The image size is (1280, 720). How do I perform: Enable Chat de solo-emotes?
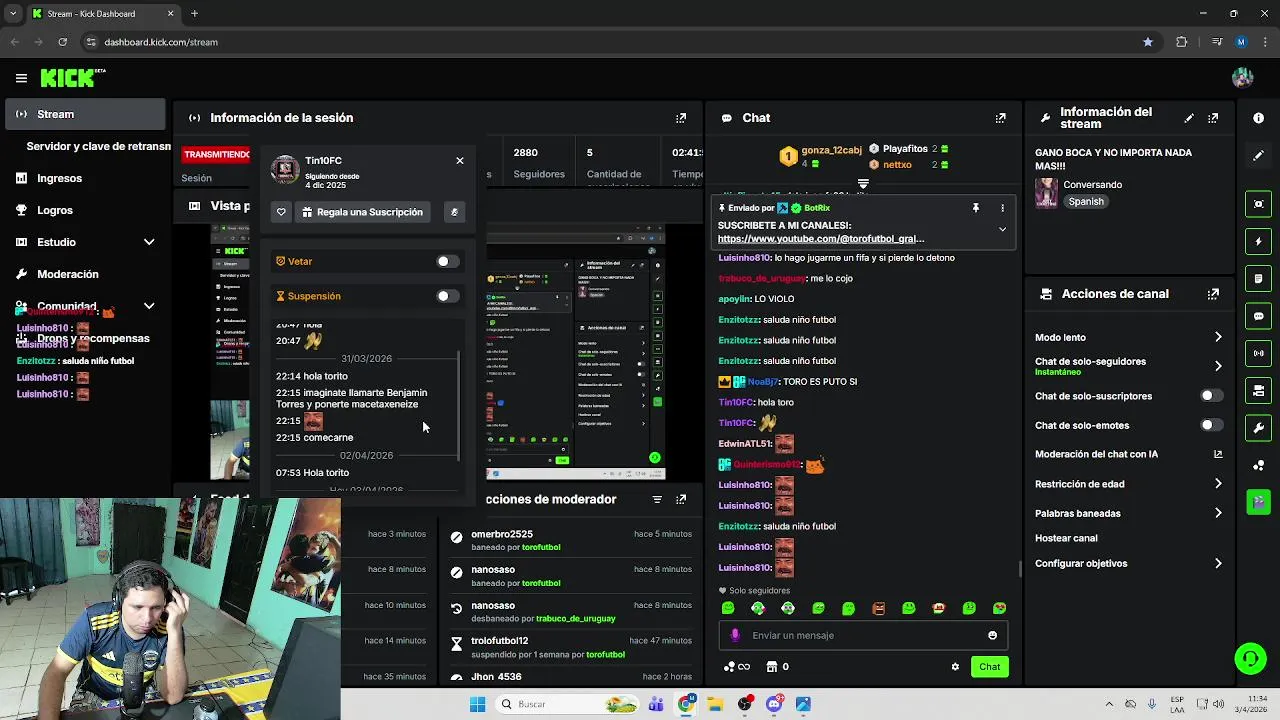click(x=1211, y=425)
